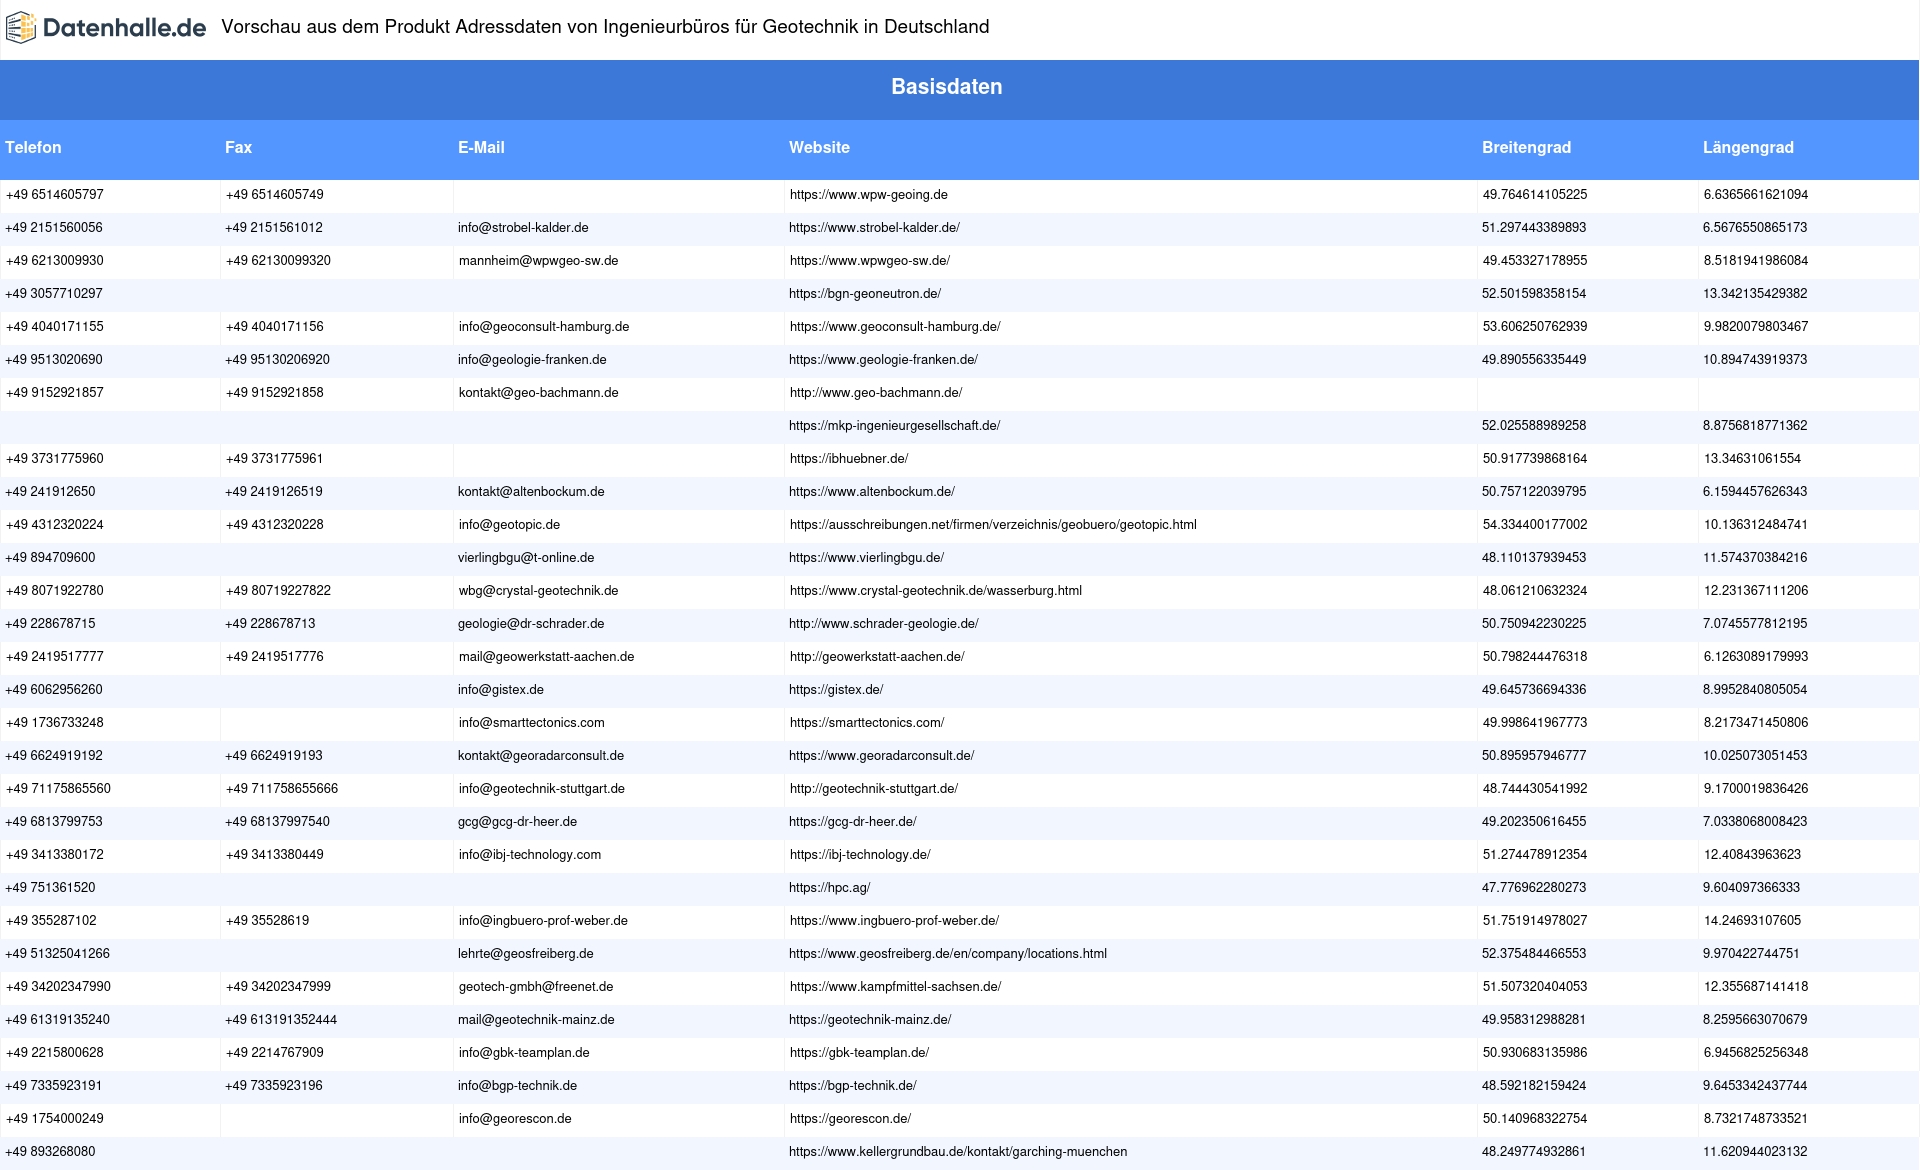Select email wbg@crystal-geotechnik.de
This screenshot has height=1170, width=1920.
pos(538,591)
